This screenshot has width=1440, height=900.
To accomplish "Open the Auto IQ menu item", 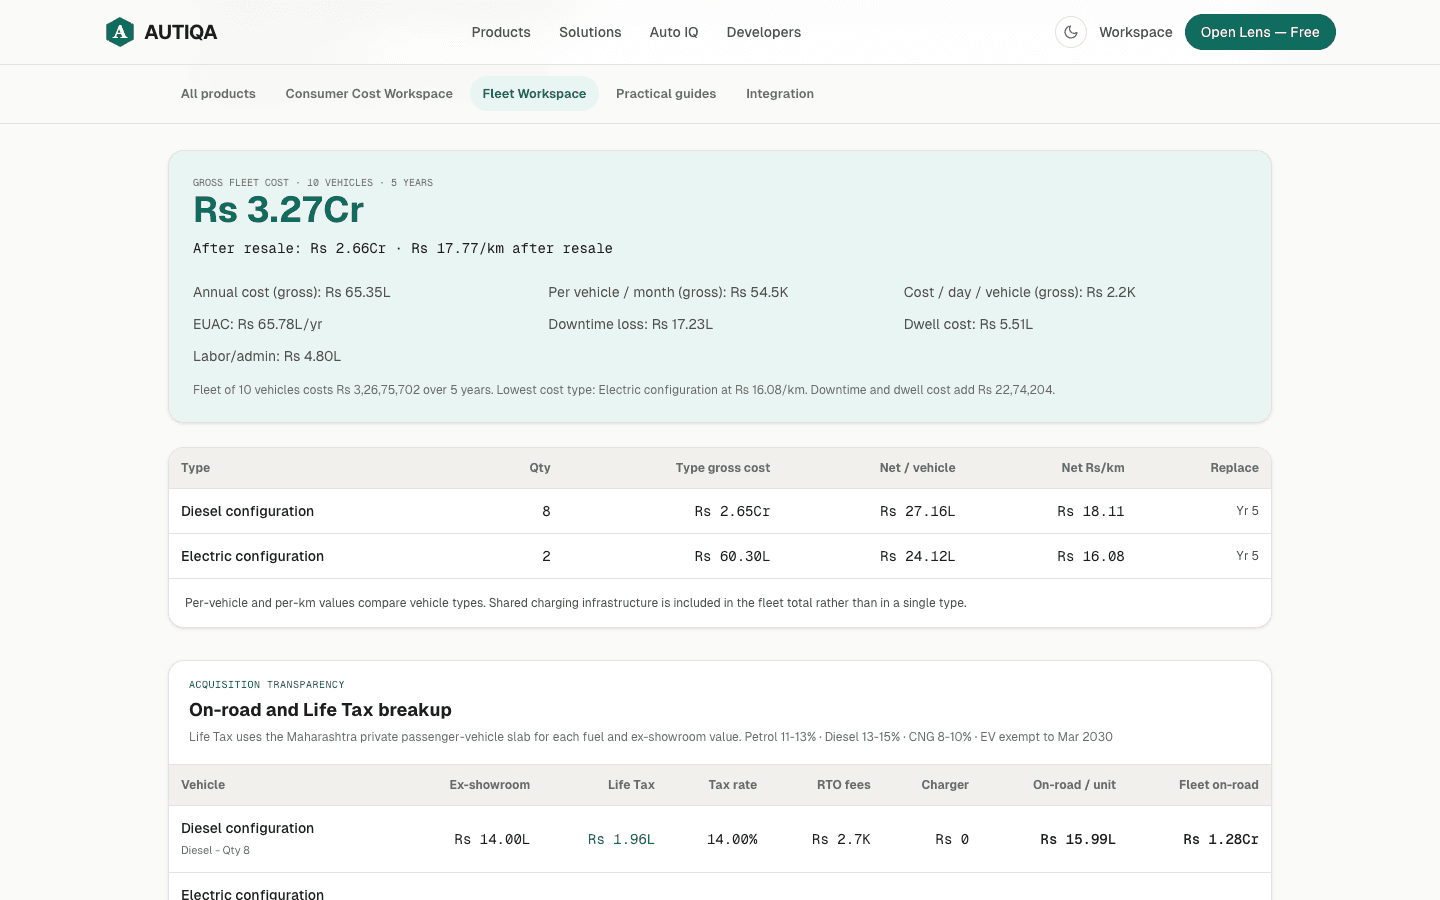I will [x=674, y=32].
